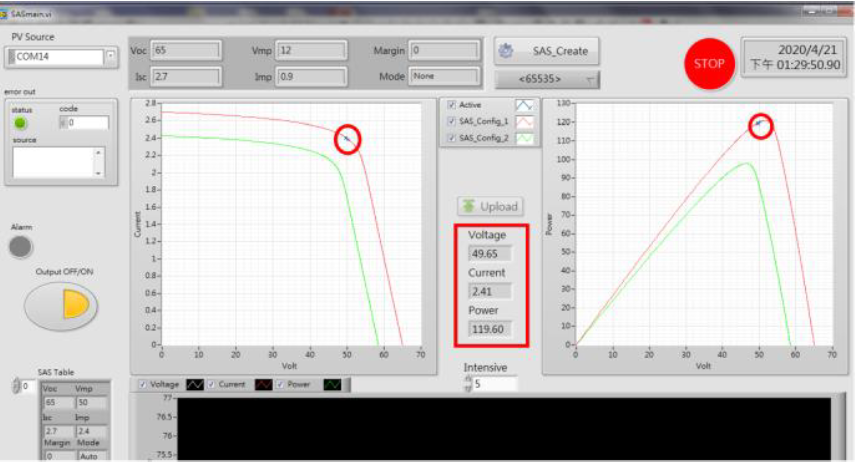Image resolution: width=855 pixels, height=464 pixels.
Task: Toggle the SAS_Config_2 plot checkbox
Action: pos(453,139)
